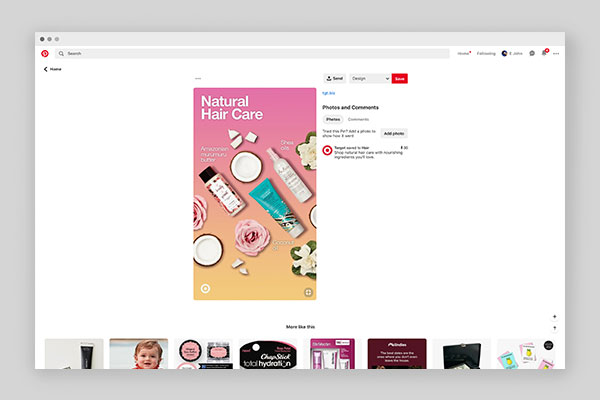
Task: Open the user profile avatar
Action: (504, 54)
